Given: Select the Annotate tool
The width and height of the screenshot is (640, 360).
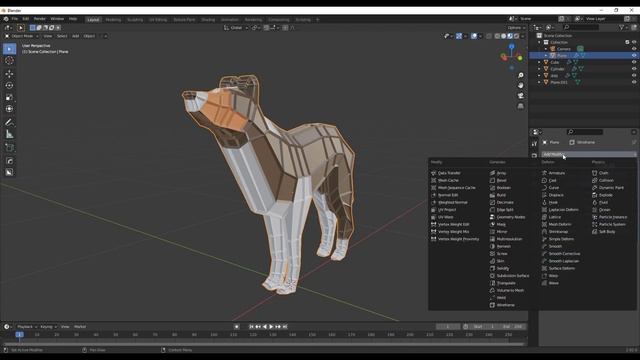Looking at the screenshot, I should [x=9, y=122].
